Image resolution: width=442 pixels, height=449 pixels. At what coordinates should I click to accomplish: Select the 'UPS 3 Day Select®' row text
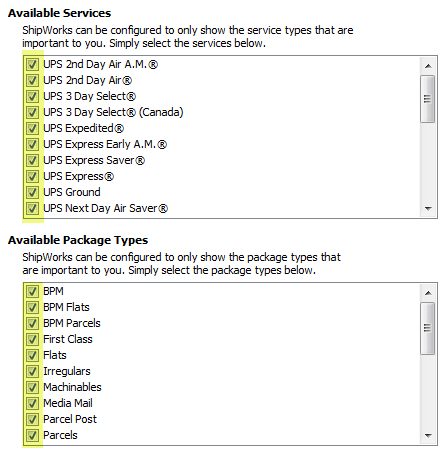tap(89, 96)
